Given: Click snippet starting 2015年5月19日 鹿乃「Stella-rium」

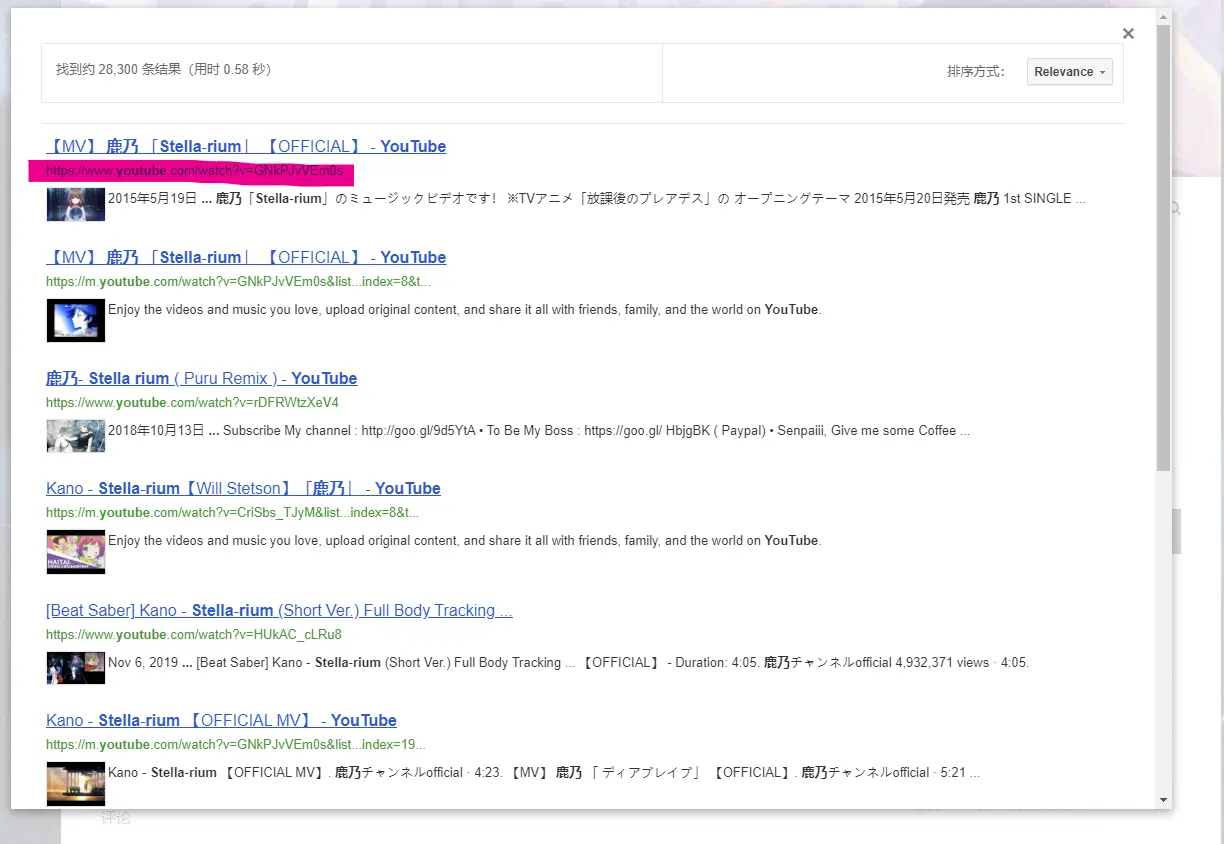Looking at the screenshot, I should pyautogui.click(x=597, y=198).
